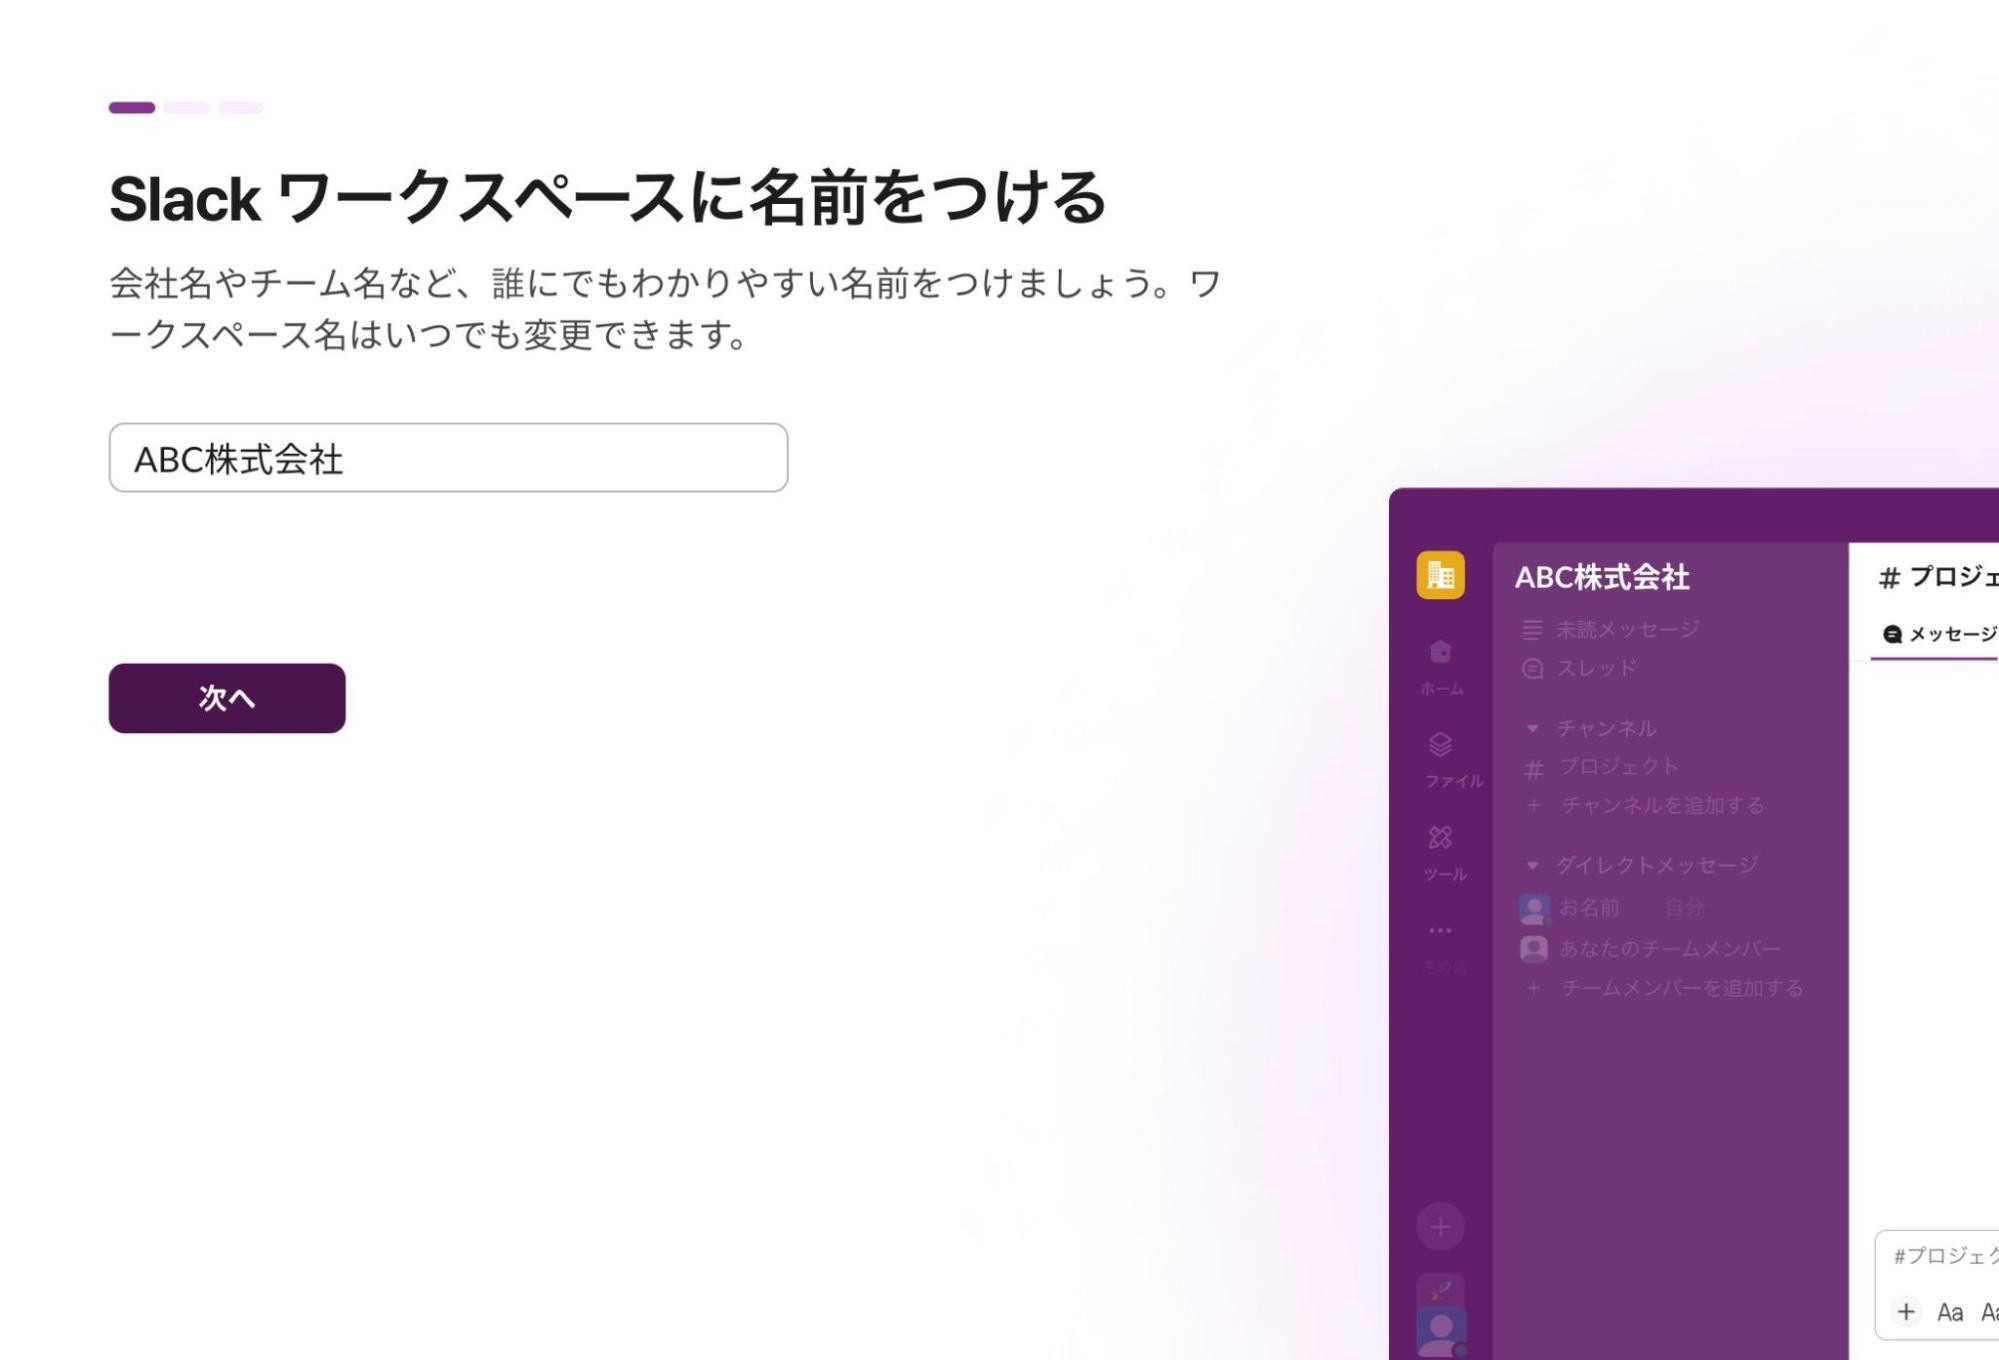The image size is (1999, 1360).
Task: Click the スレッド speech bubble icon
Action: (x=1532, y=668)
